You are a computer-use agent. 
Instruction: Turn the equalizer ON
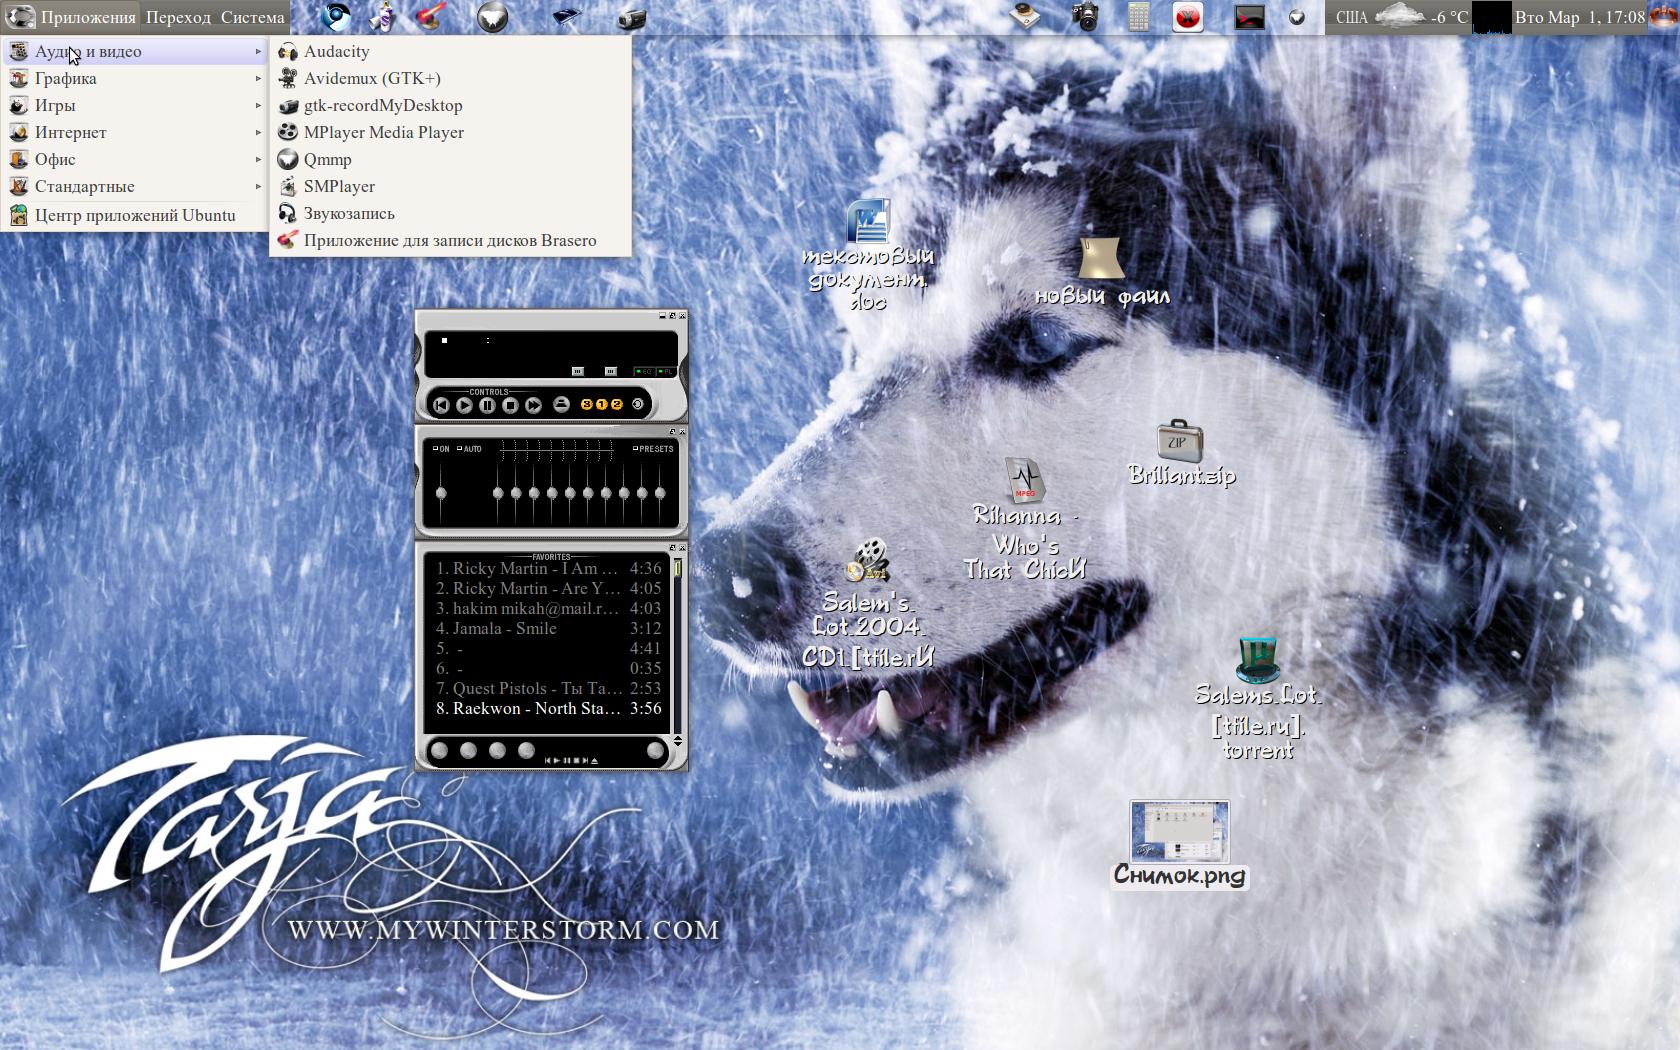click(x=441, y=449)
